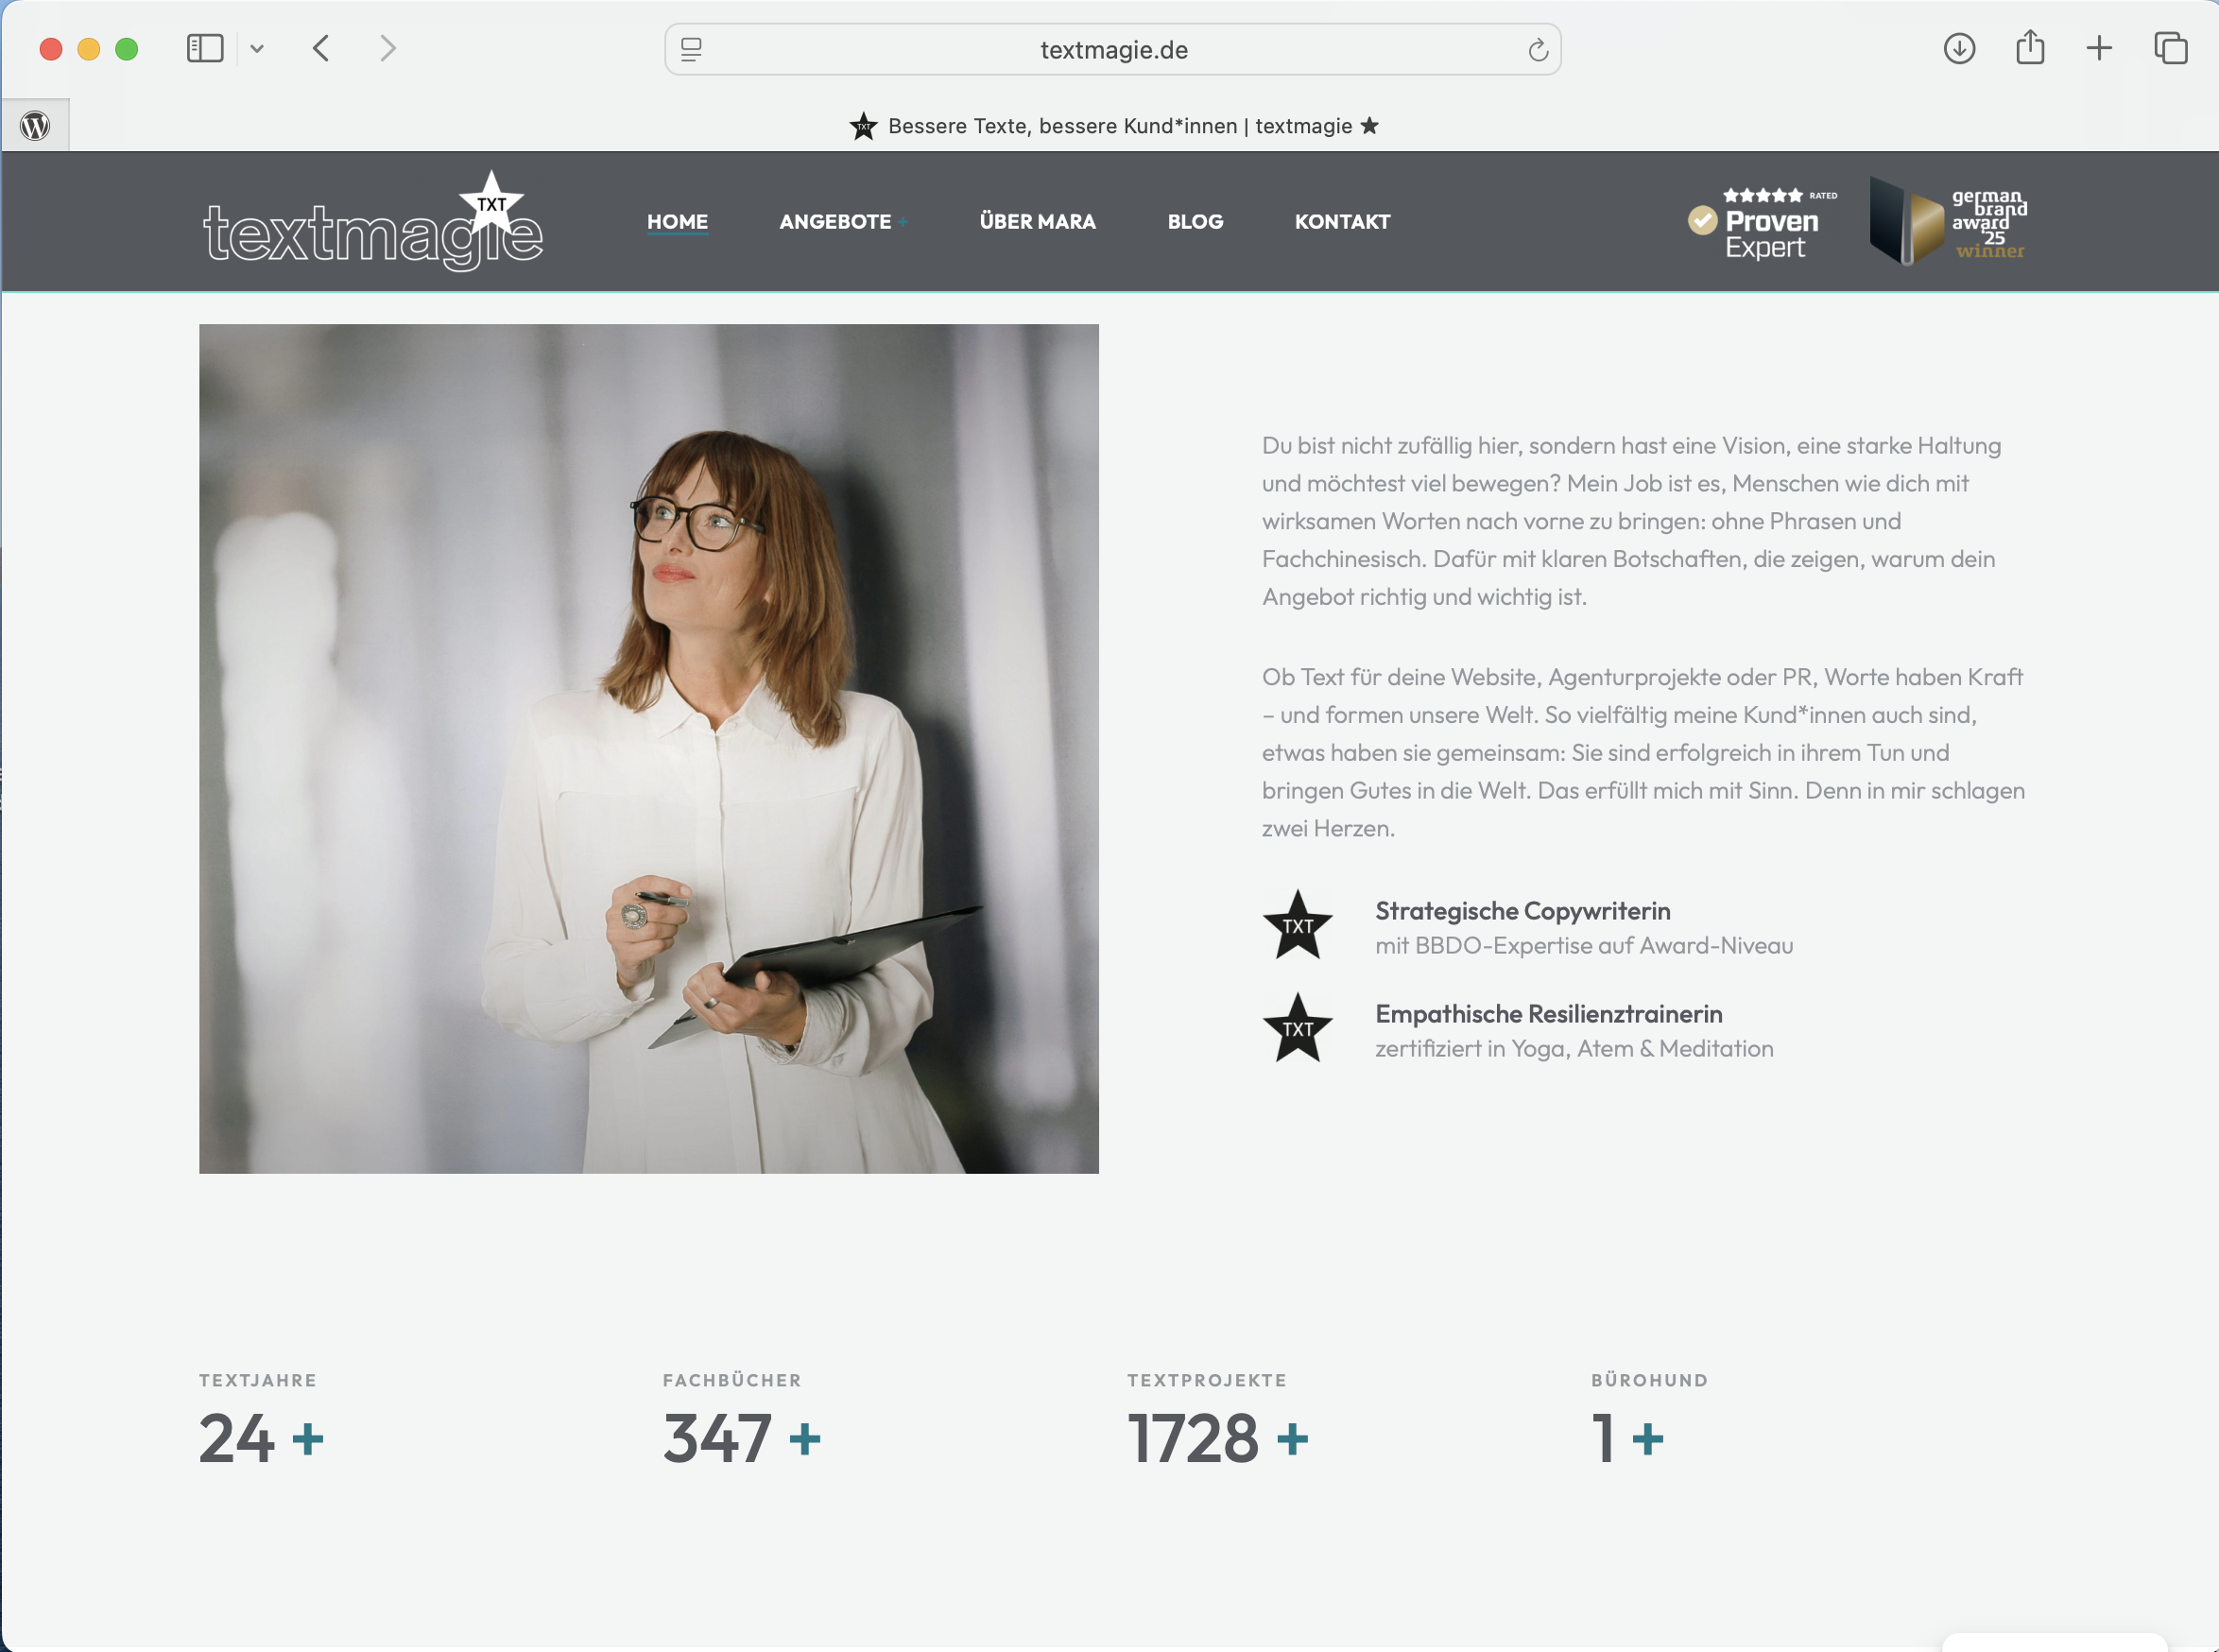The height and width of the screenshot is (1652, 2219).
Task: Open the ÜBER MARA page
Action: pyautogui.click(x=1037, y=222)
